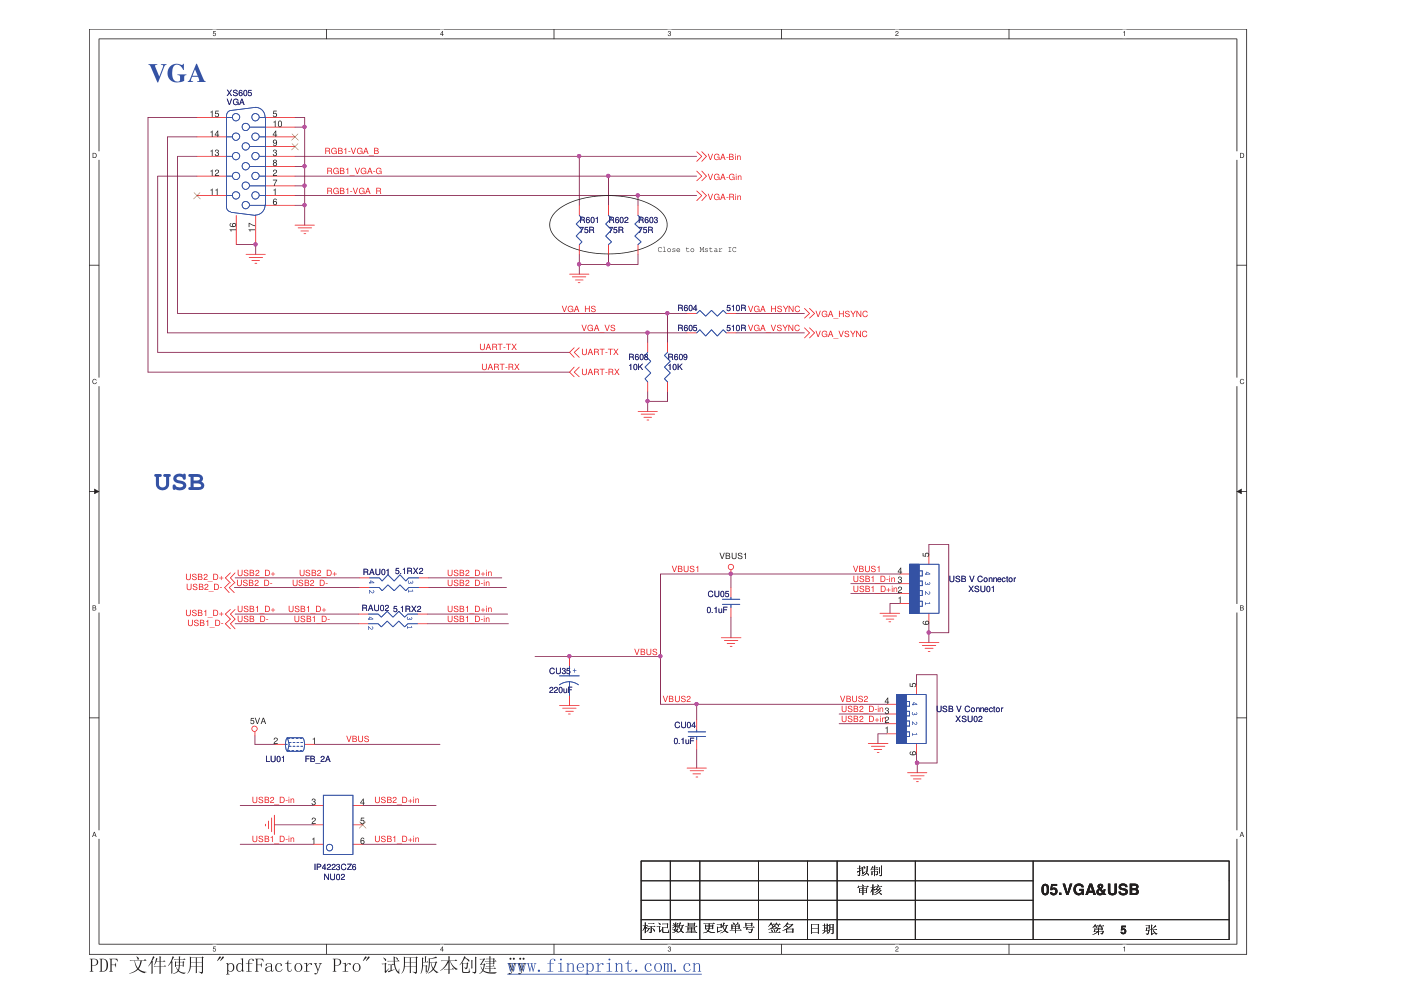Select resistor R604 510R symbol
This screenshot has width=1404, height=993.
point(711,311)
